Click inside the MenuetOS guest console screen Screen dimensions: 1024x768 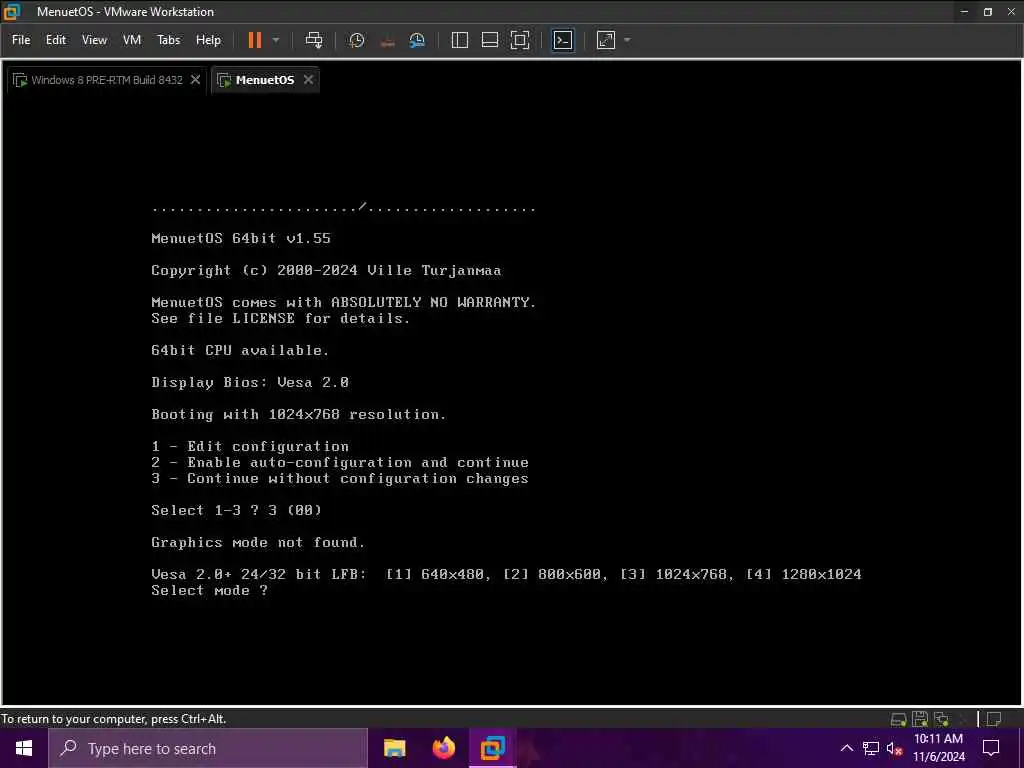512,398
